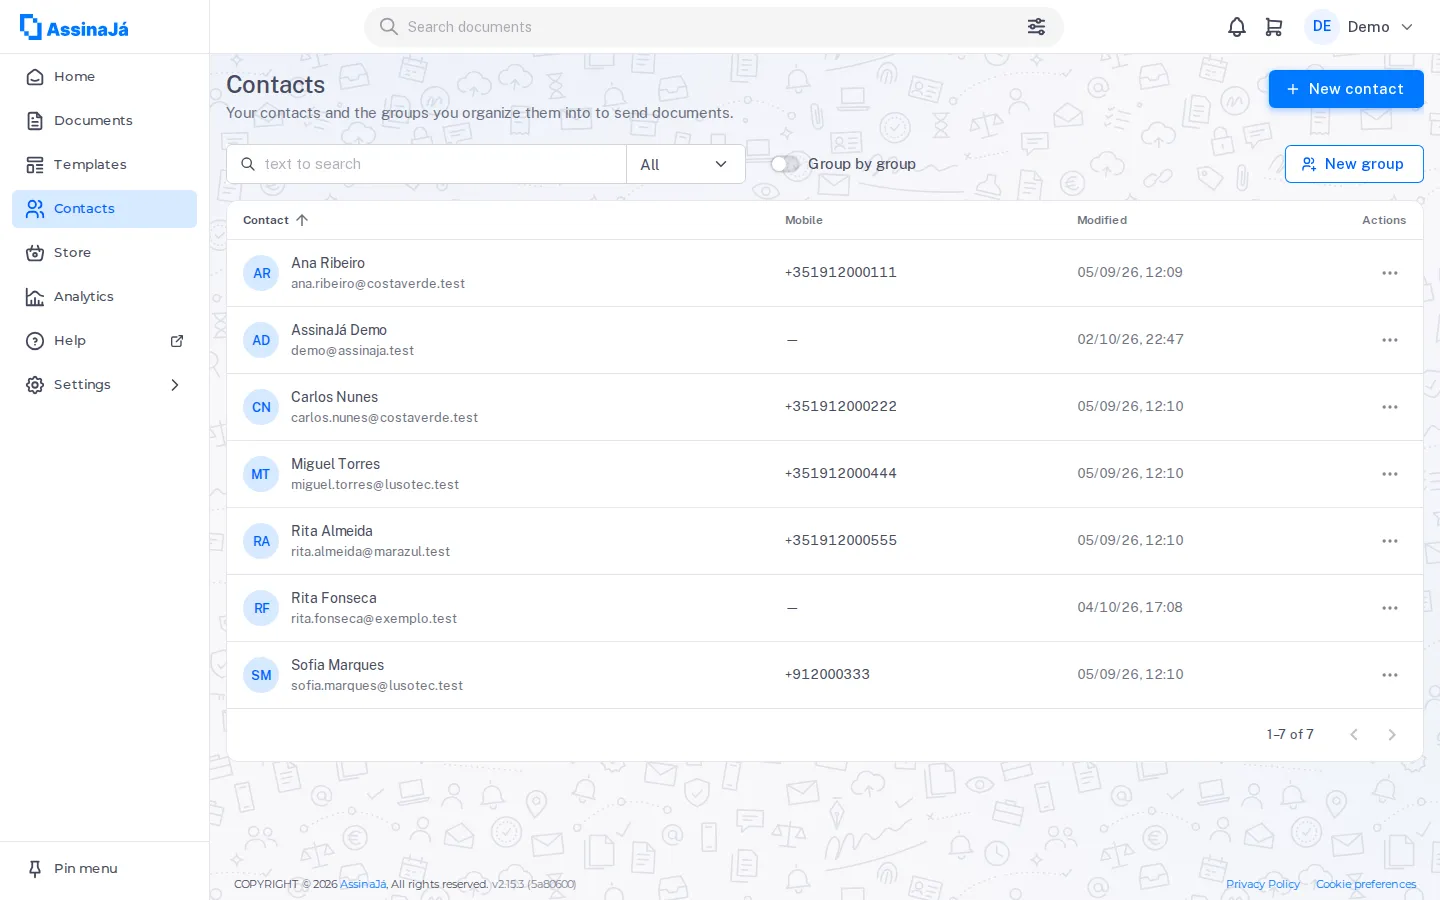Screen dimensions: 1440x900
Task: Enable the Group by group switch
Action: click(x=785, y=164)
